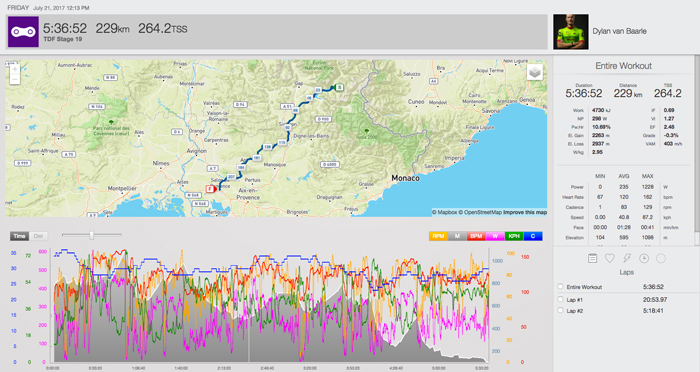This screenshot has width=700, height=372.
Task: Zoom in on the map
Action: [15, 69]
